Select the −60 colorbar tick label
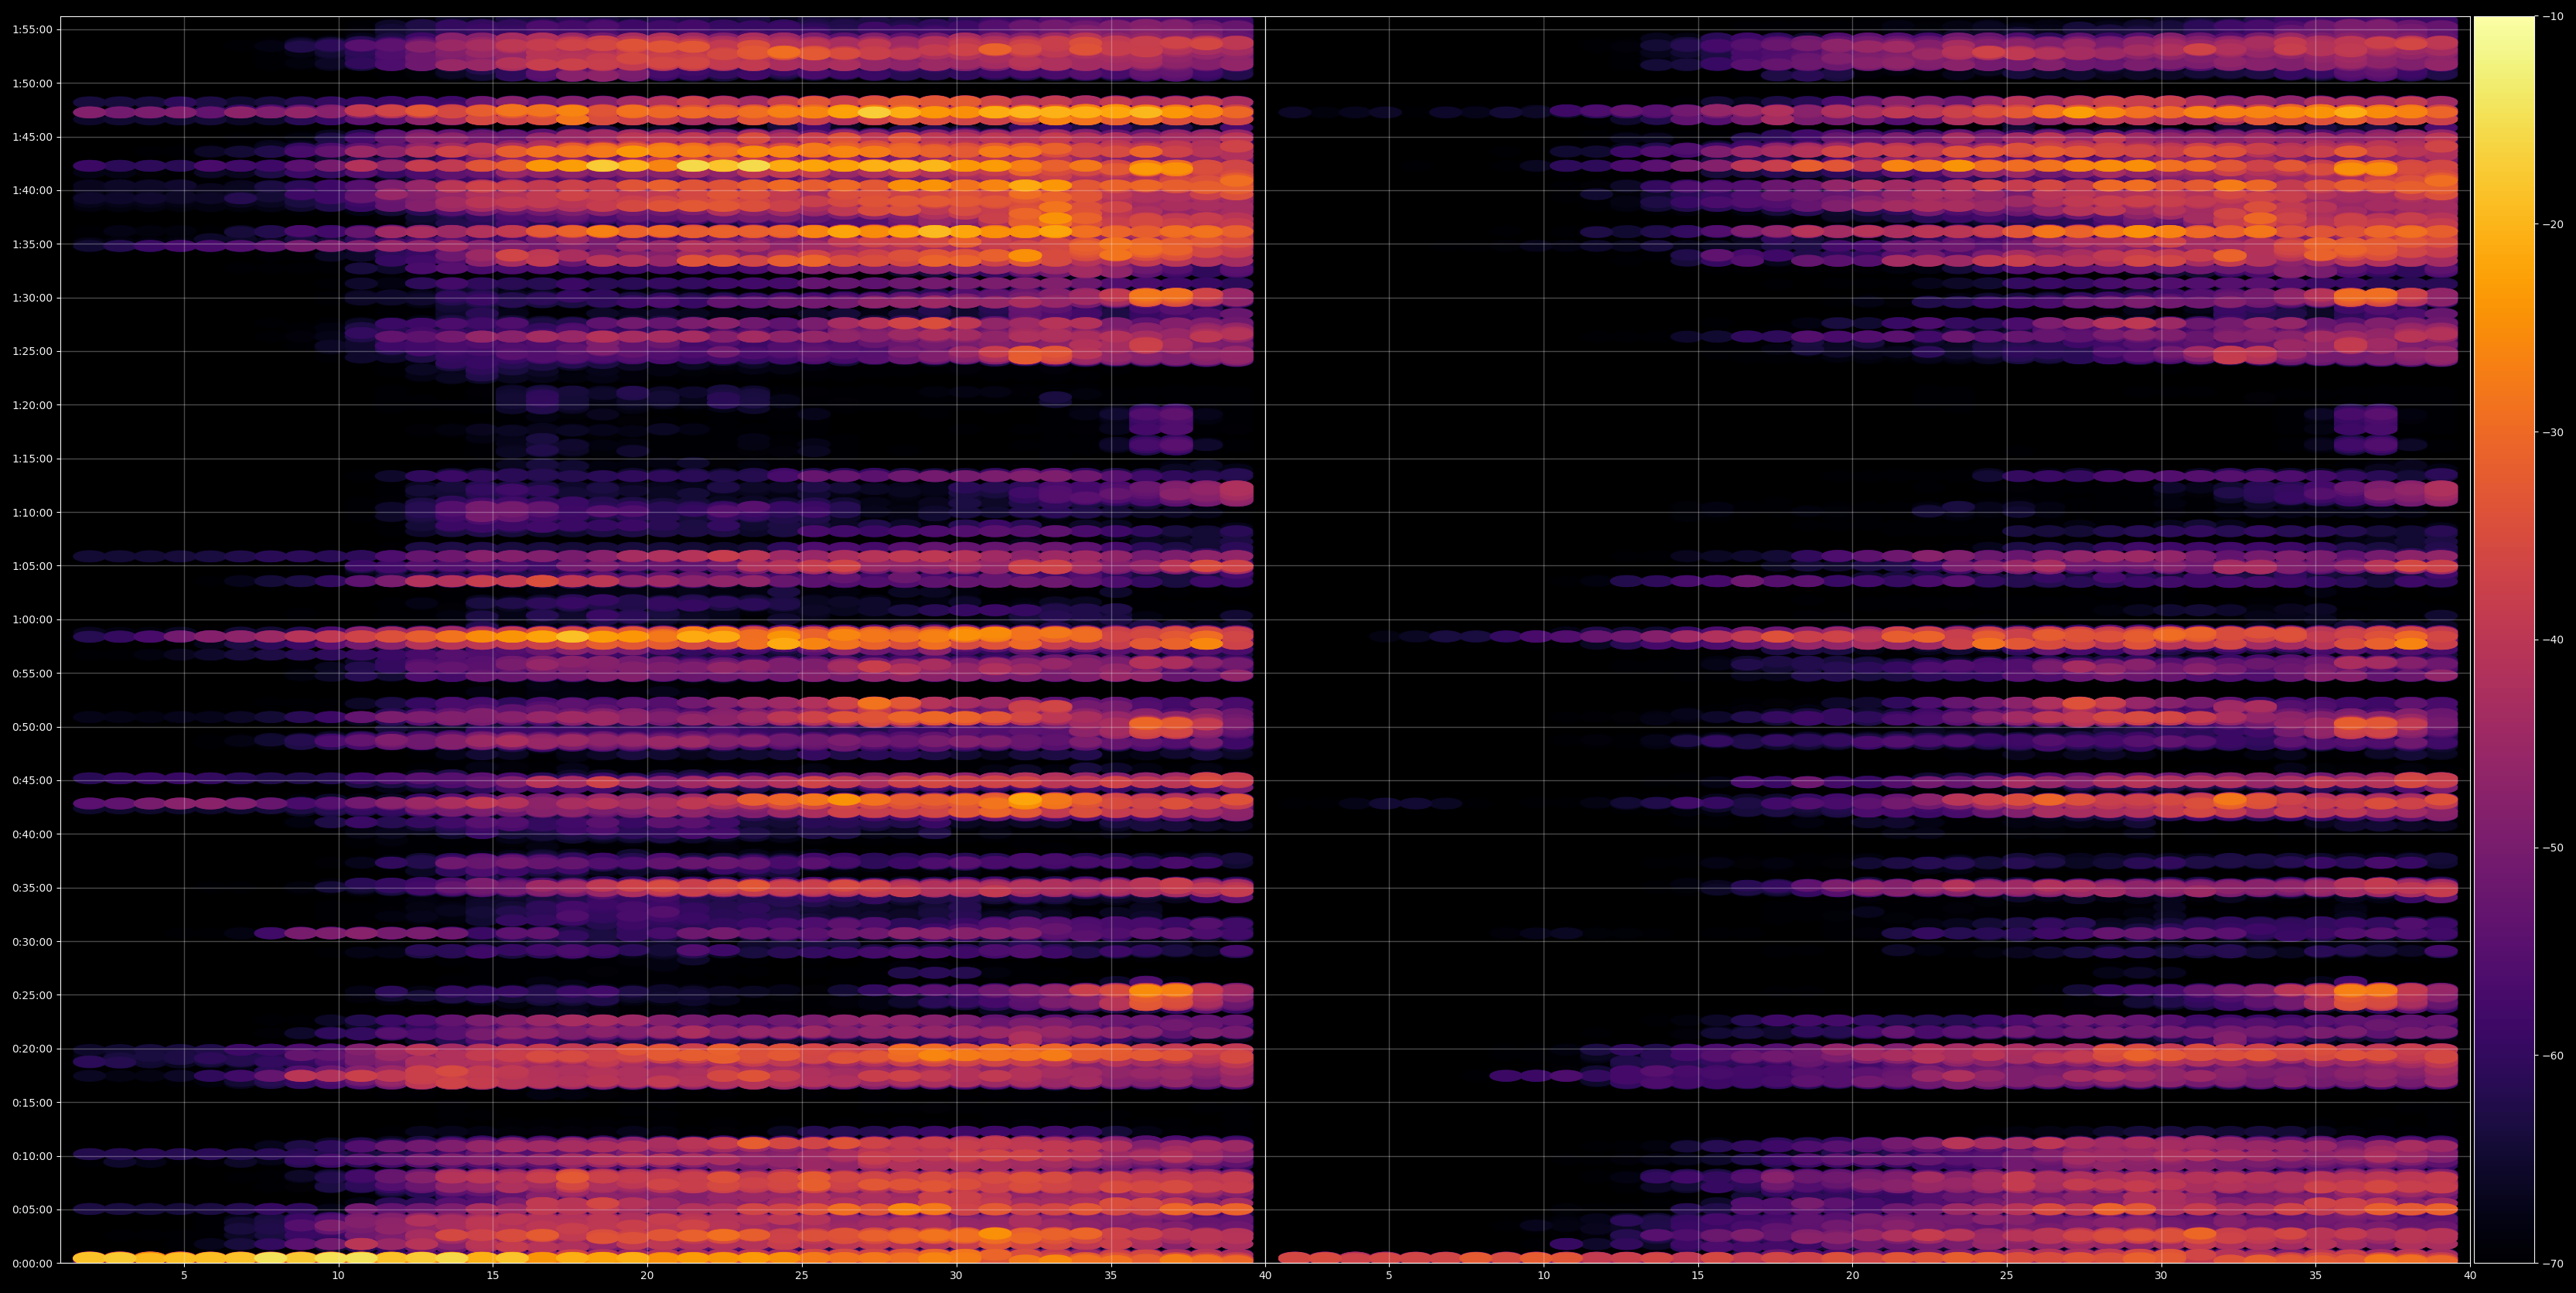This screenshot has width=2576, height=1293. click(x=2553, y=1055)
